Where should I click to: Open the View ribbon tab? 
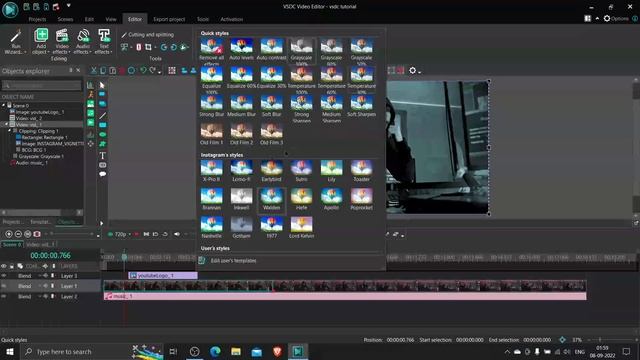point(111,19)
